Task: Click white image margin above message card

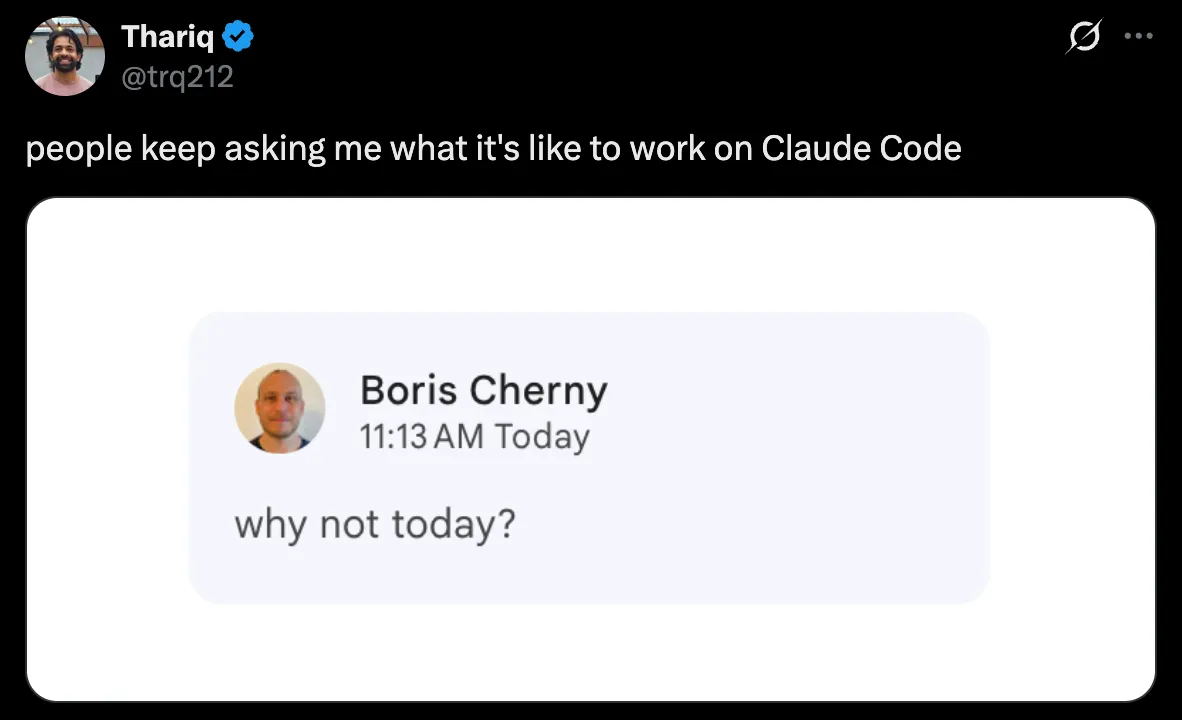Action: click(590, 255)
